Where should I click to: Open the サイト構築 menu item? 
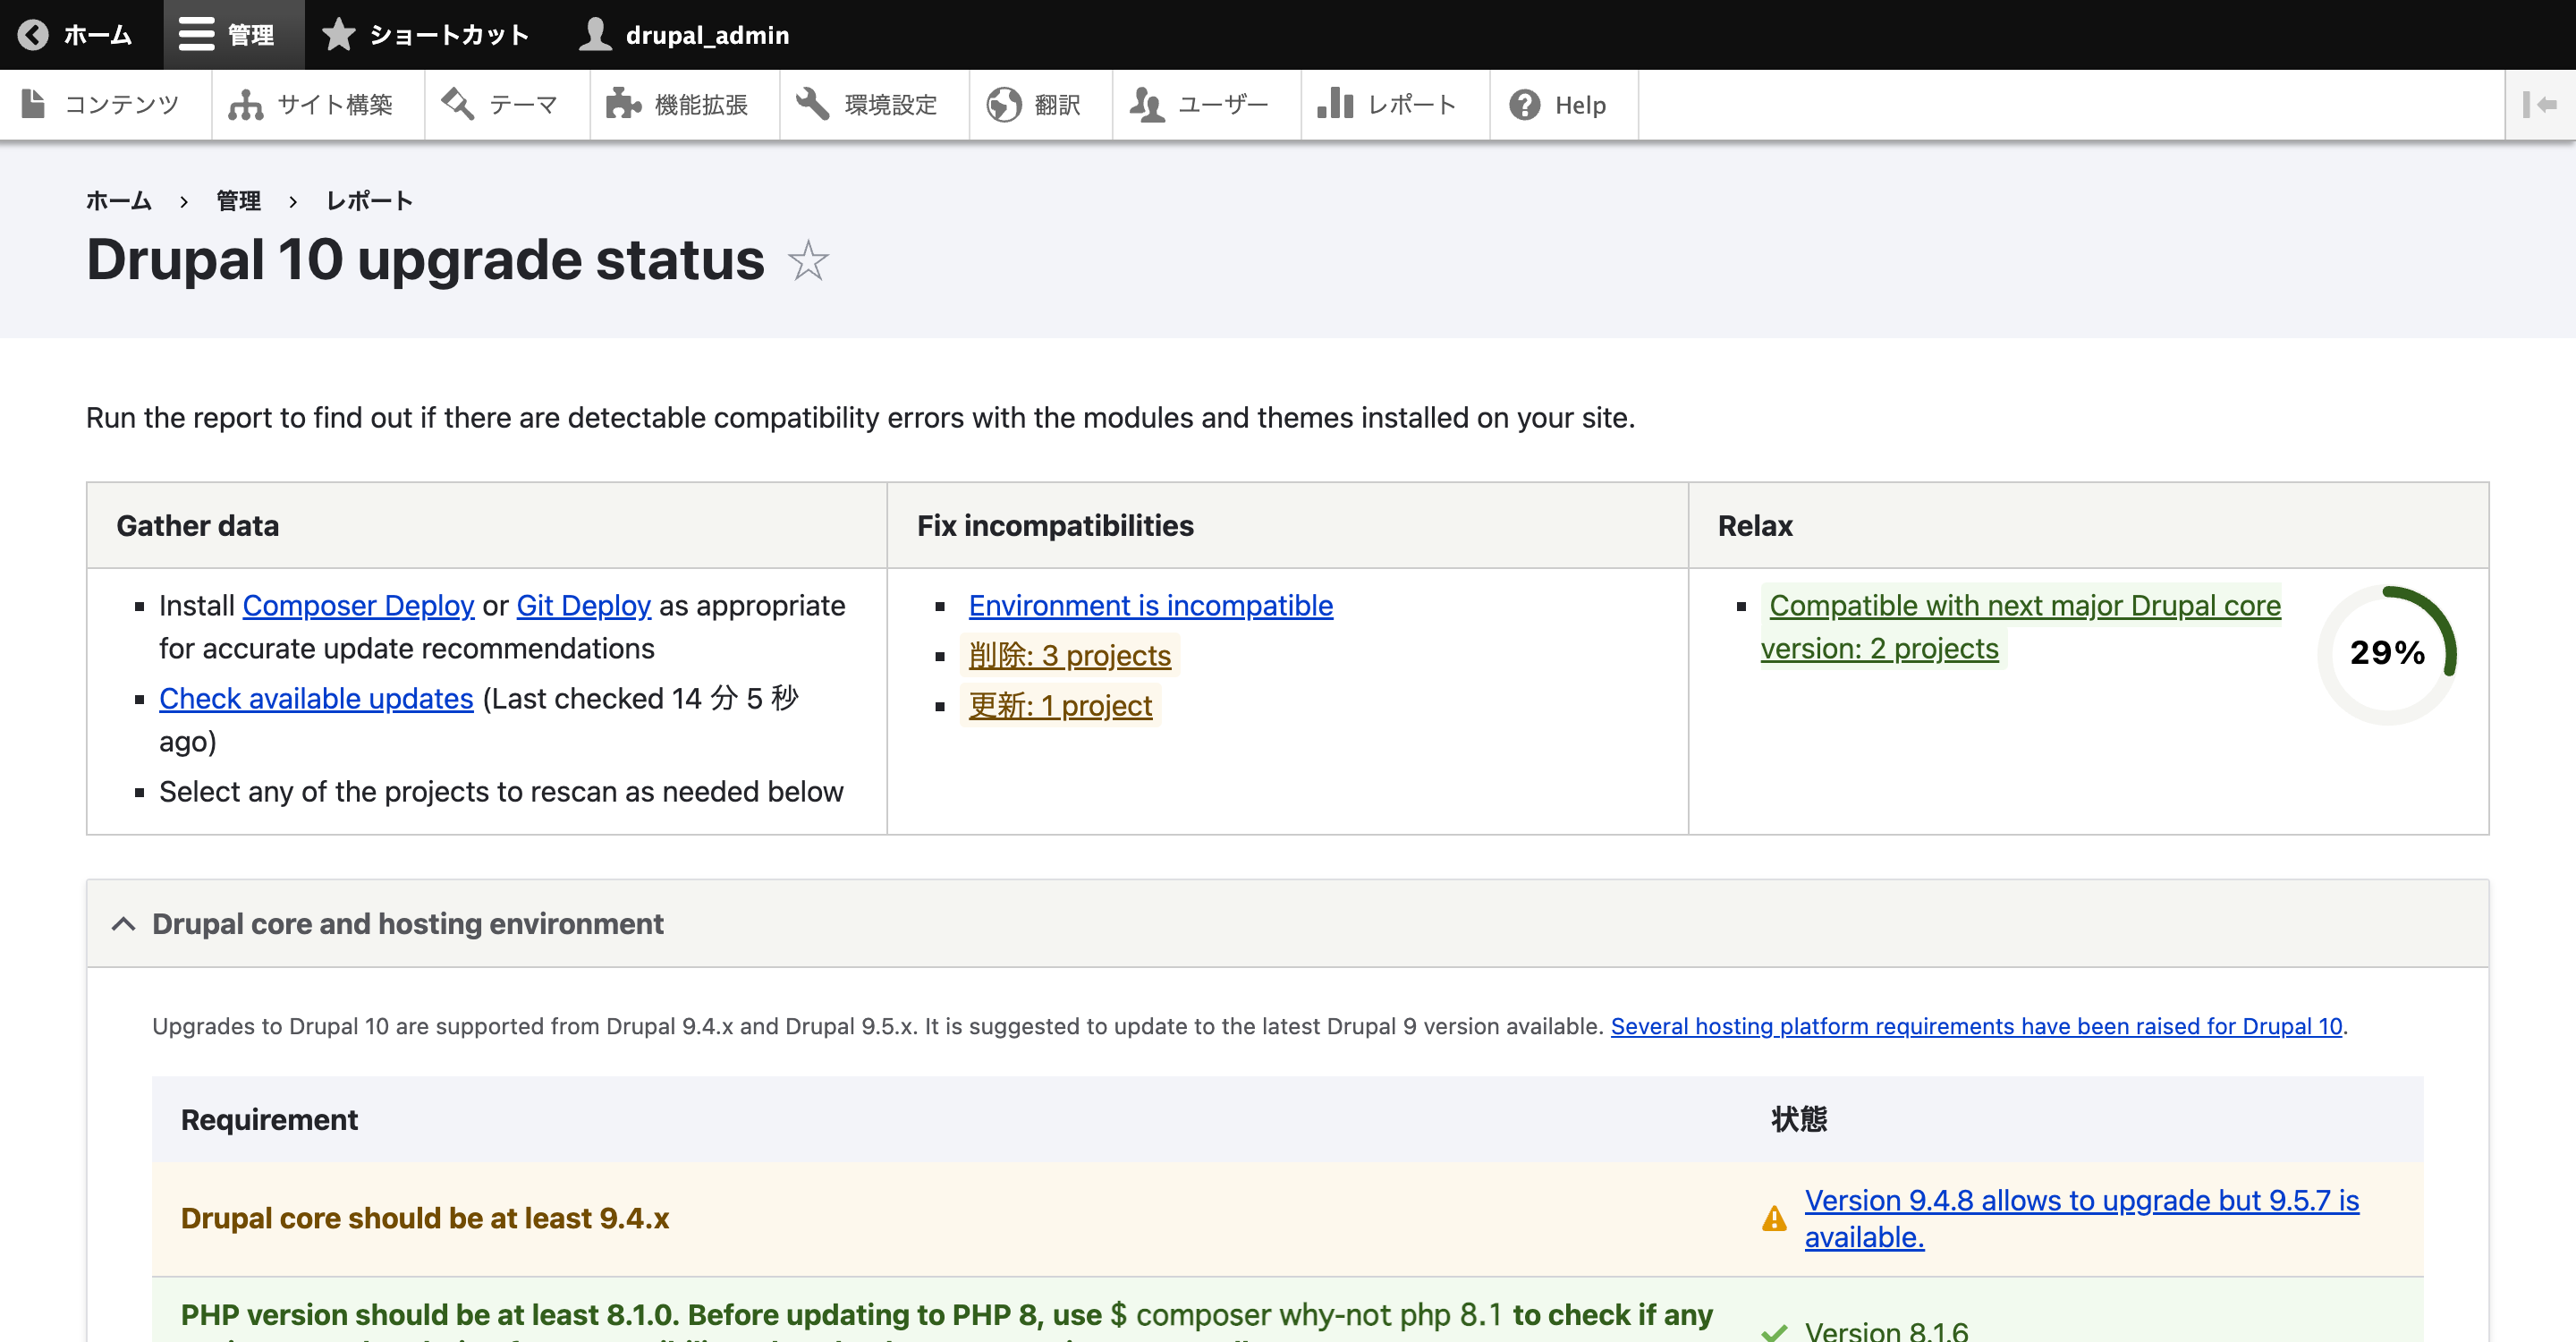point(317,104)
